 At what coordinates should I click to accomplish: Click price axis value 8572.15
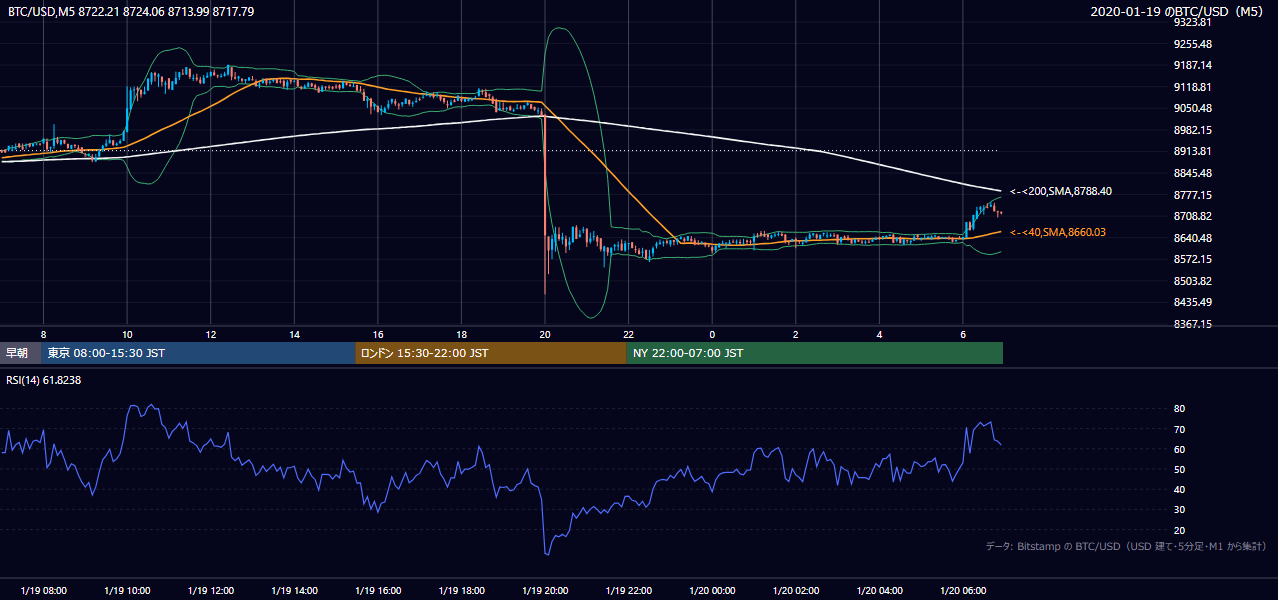click(1192, 259)
